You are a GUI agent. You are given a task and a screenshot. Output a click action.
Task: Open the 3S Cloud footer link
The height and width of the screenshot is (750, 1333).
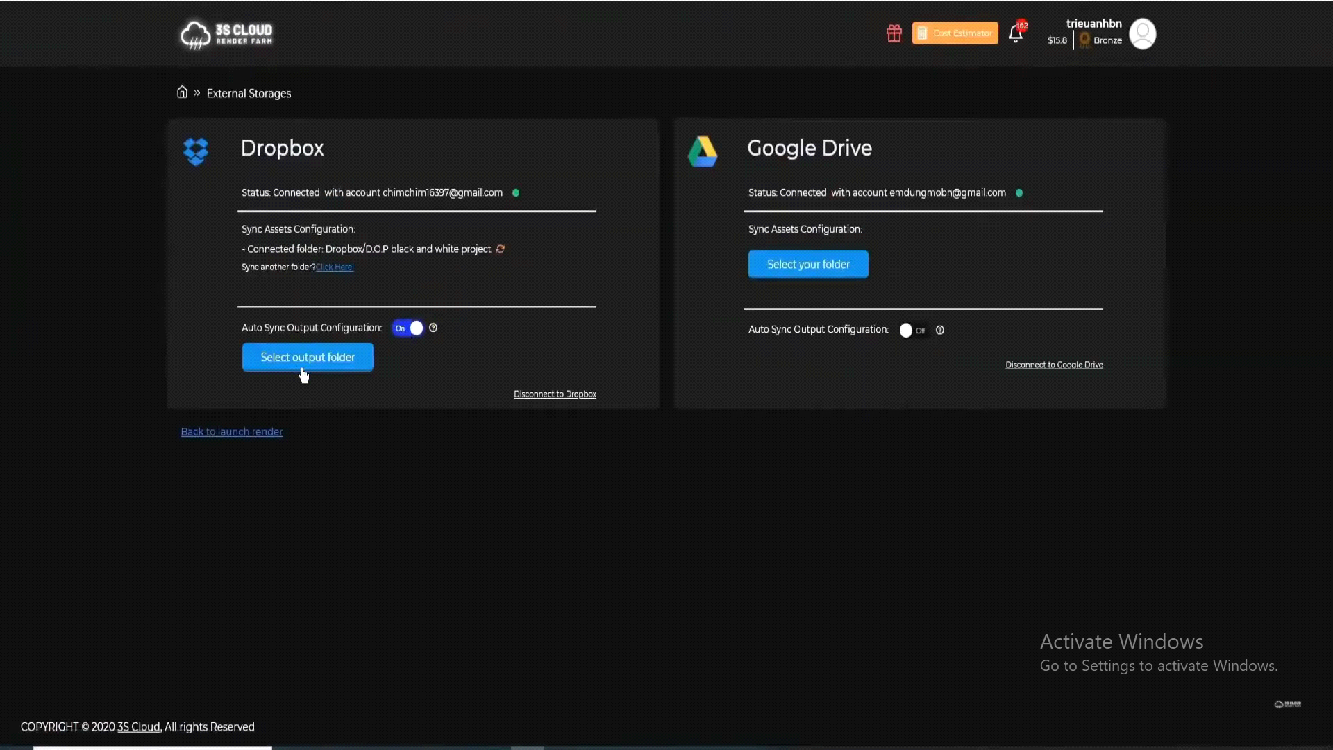139,727
